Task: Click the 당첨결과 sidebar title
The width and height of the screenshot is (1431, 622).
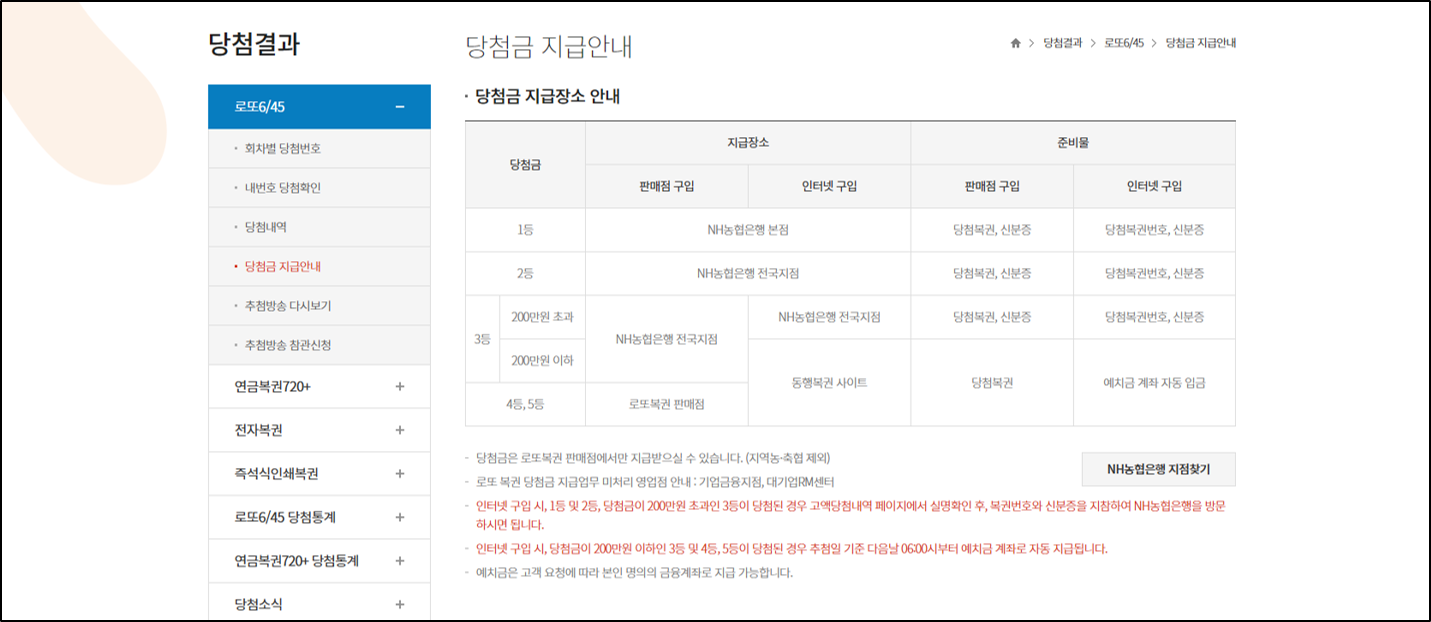Action: (x=254, y=44)
